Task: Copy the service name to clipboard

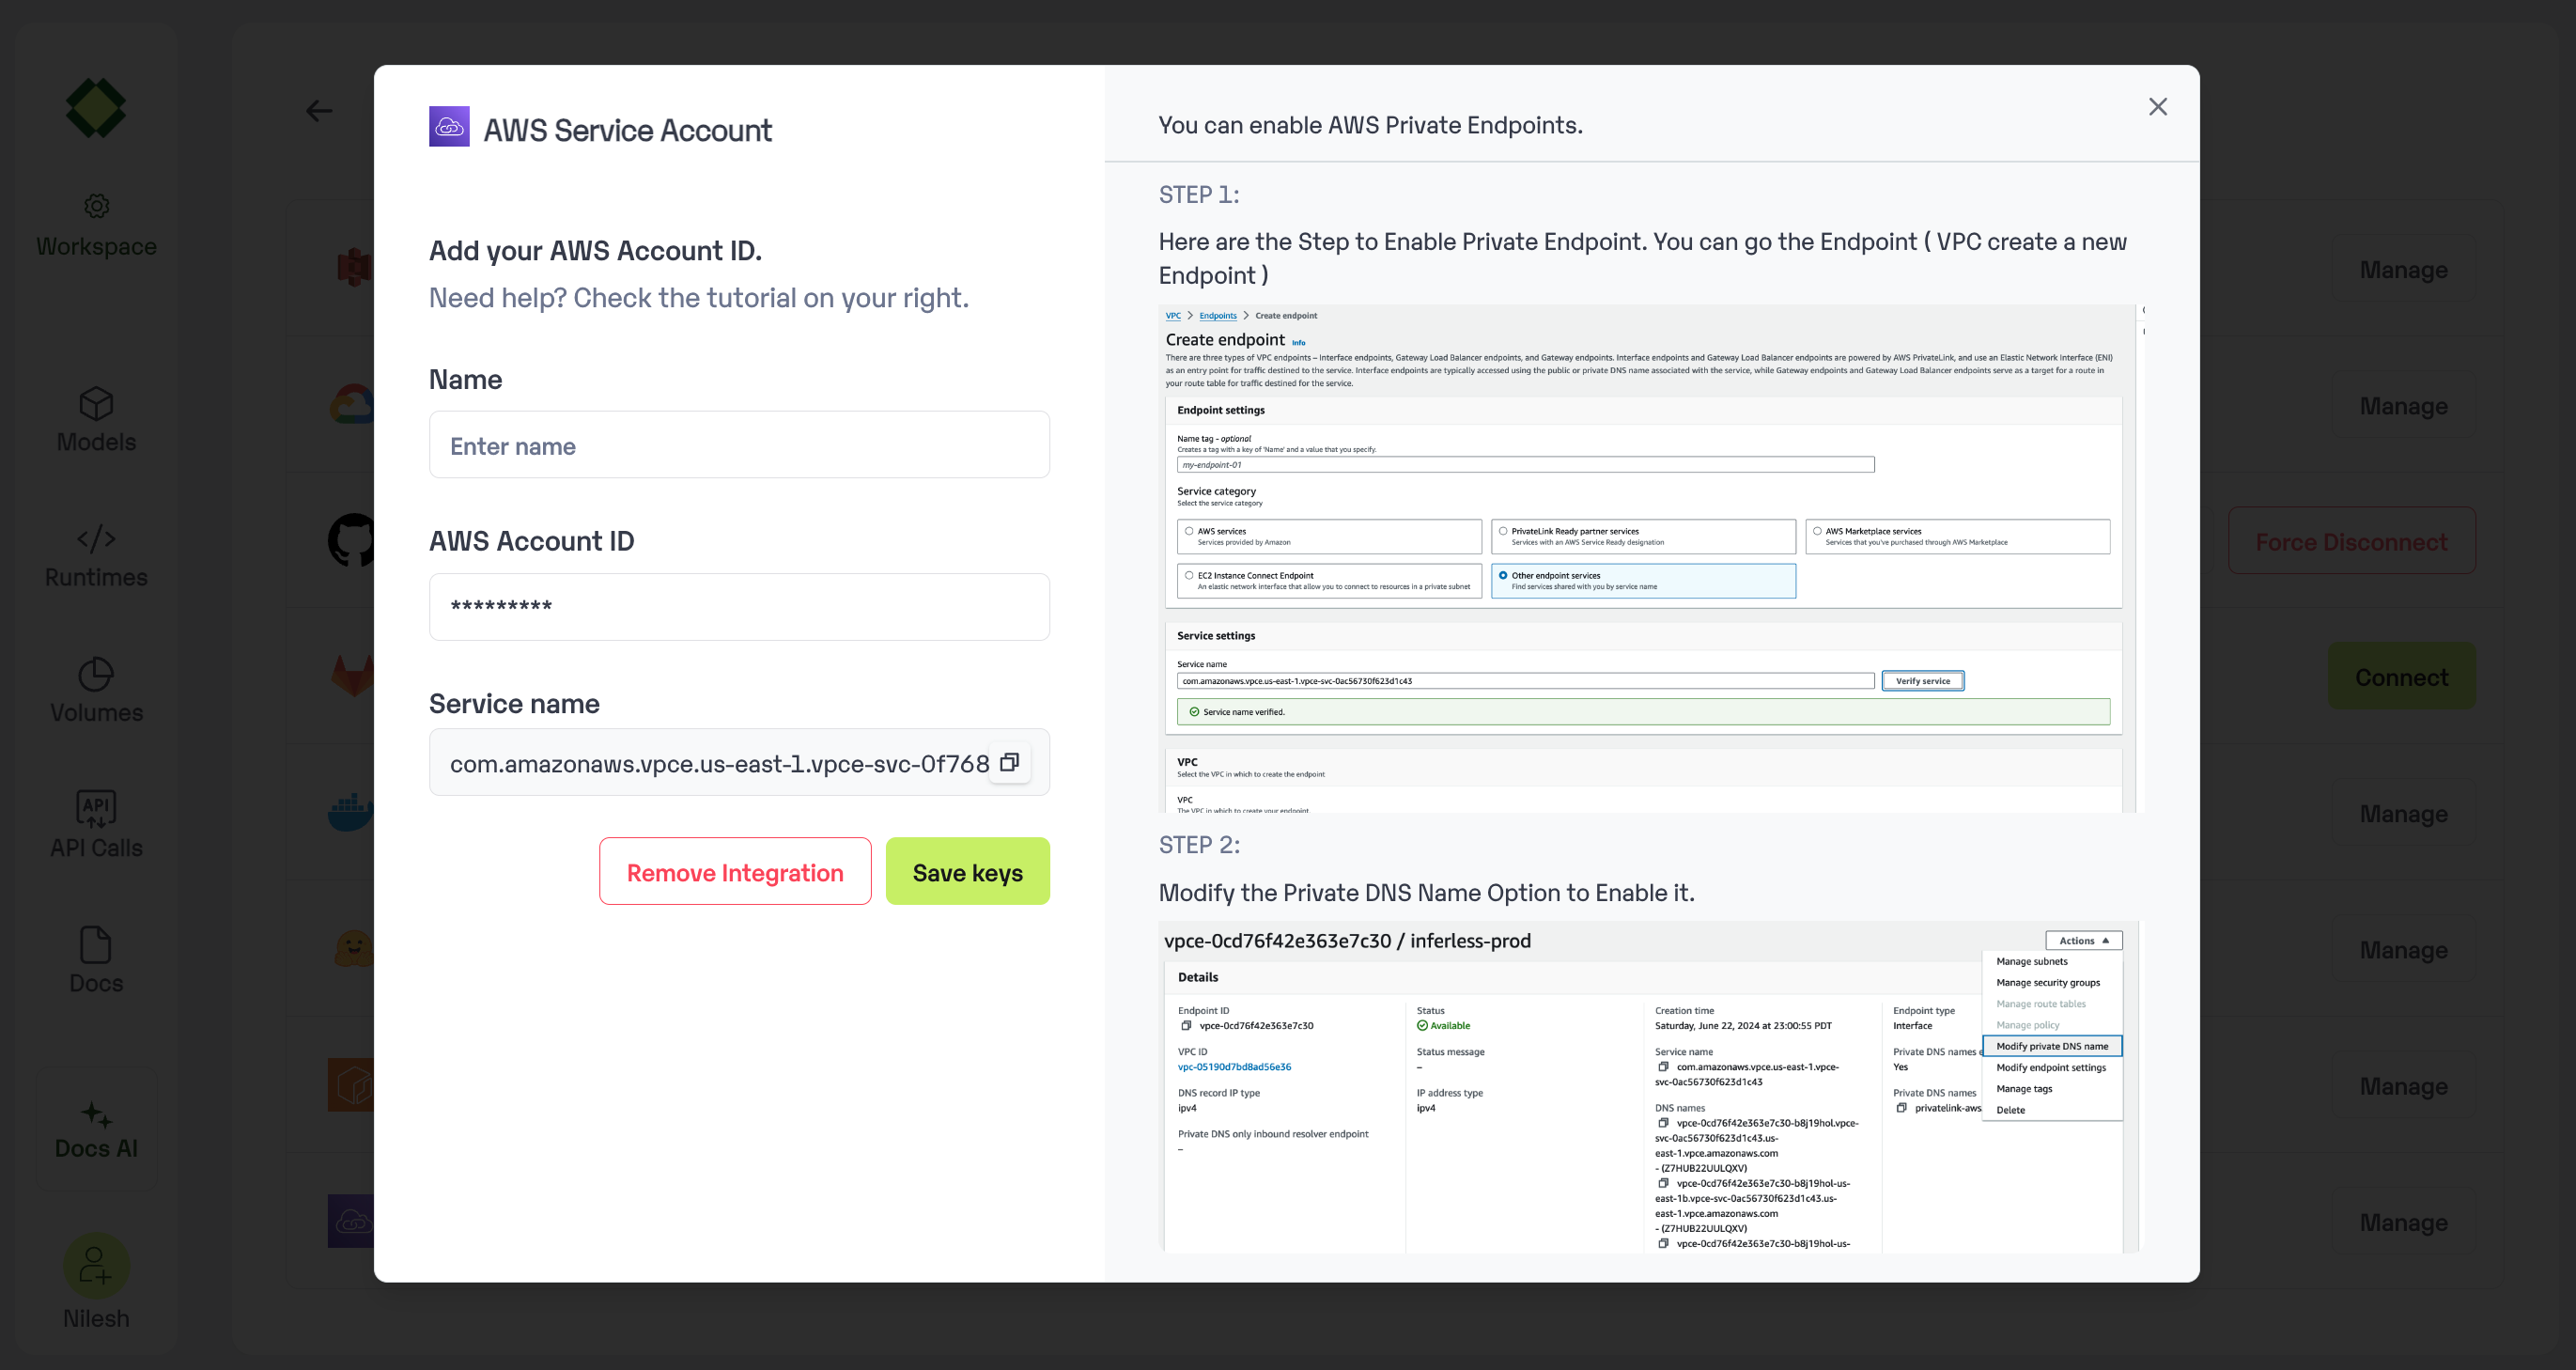Action: coord(1009,762)
